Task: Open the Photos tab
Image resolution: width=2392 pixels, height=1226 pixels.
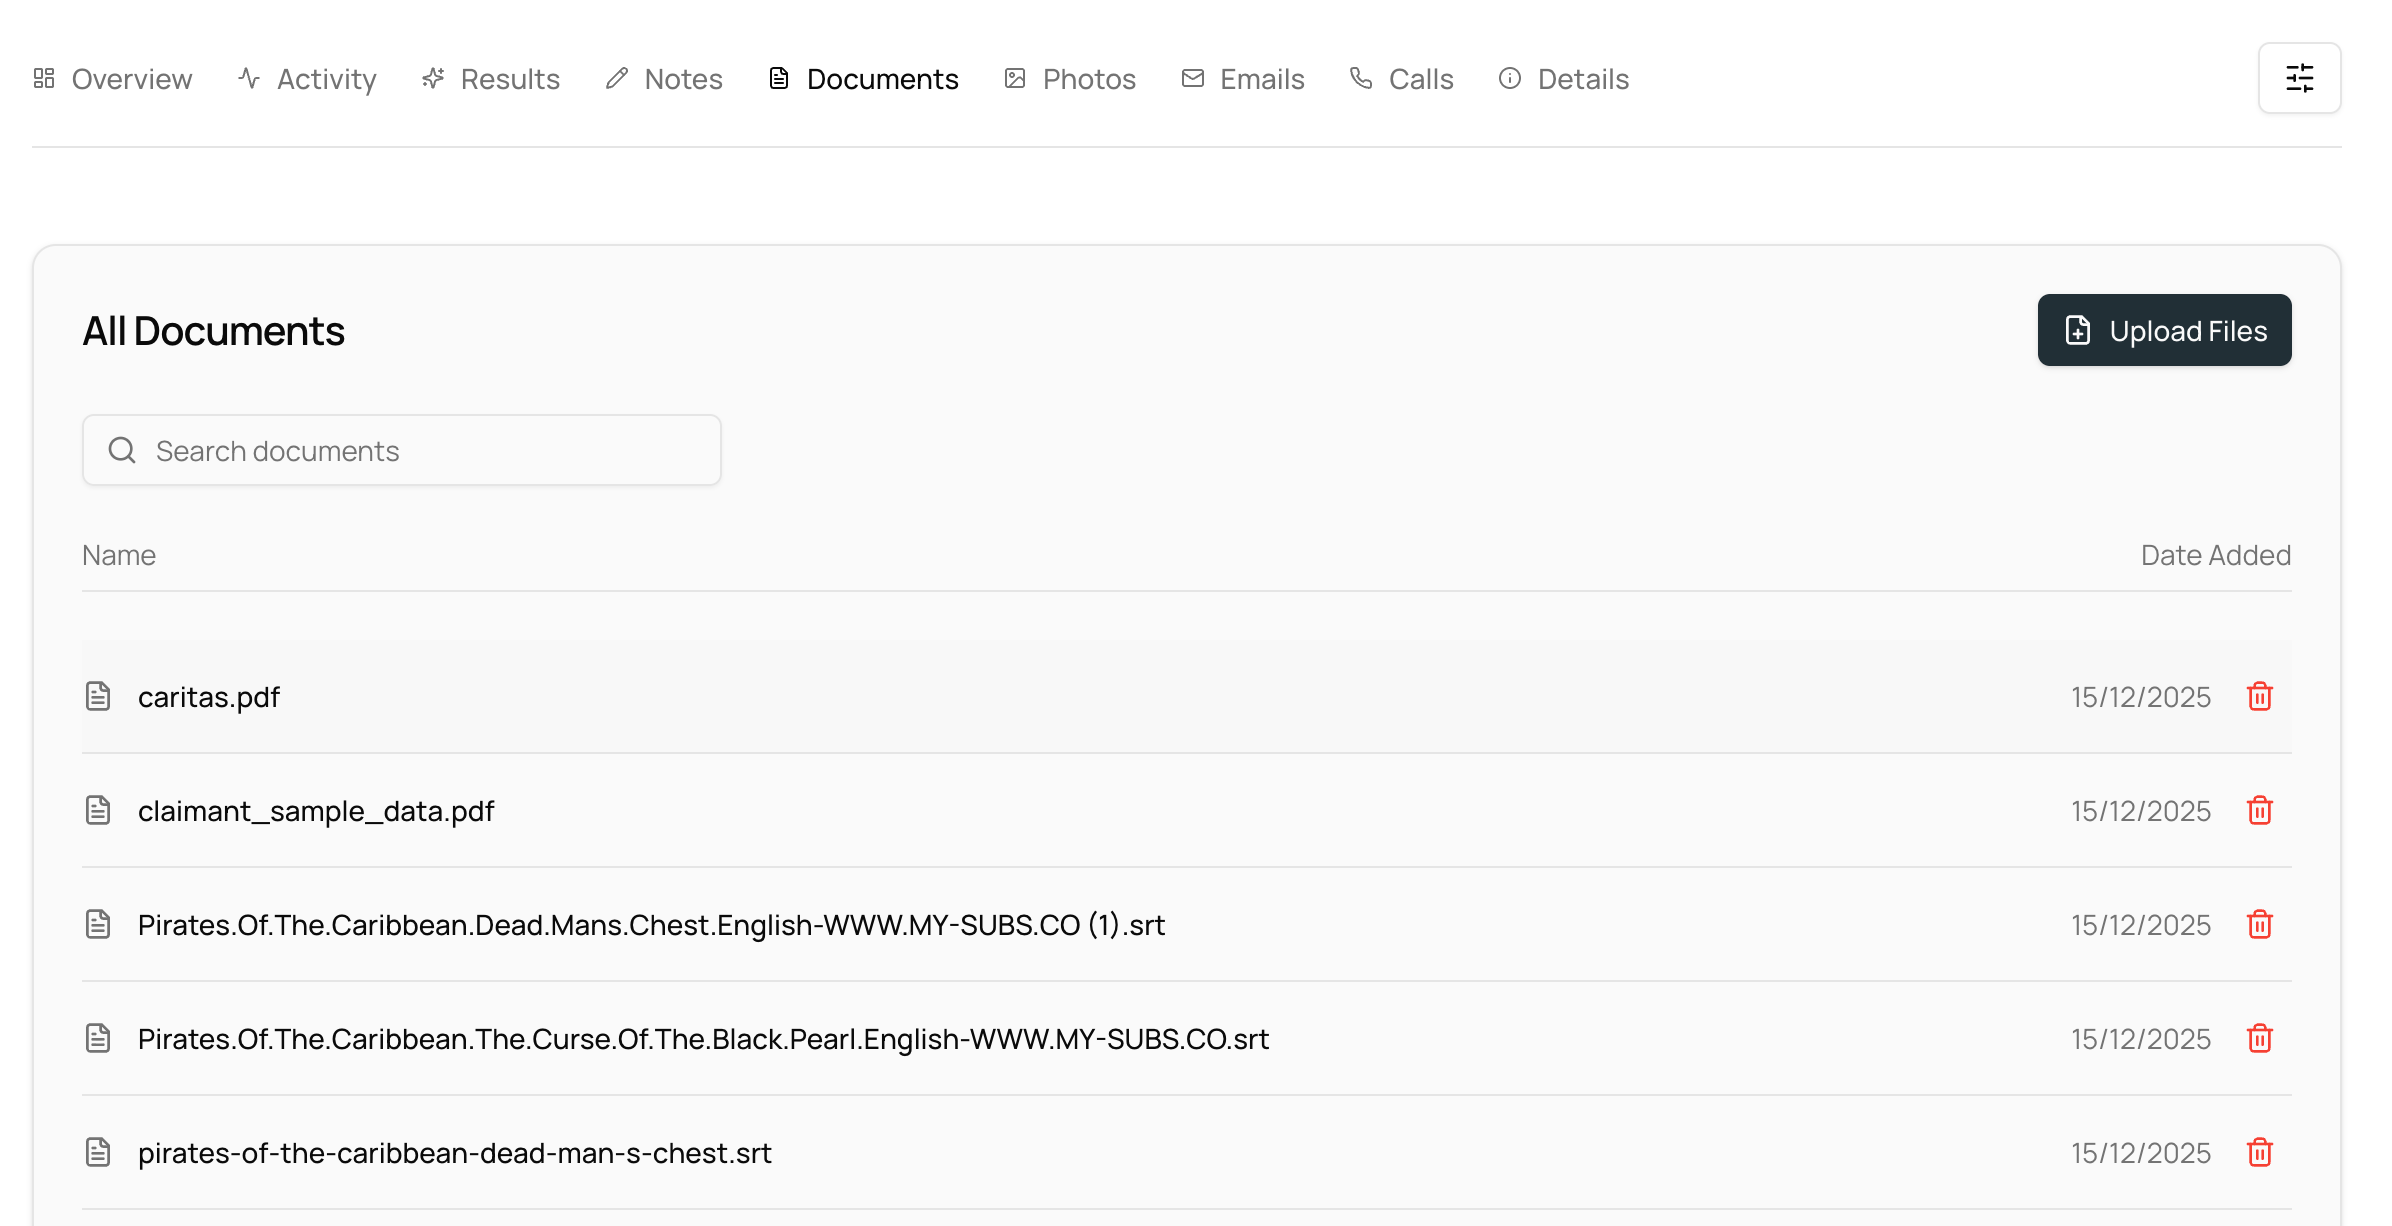Action: [1070, 79]
